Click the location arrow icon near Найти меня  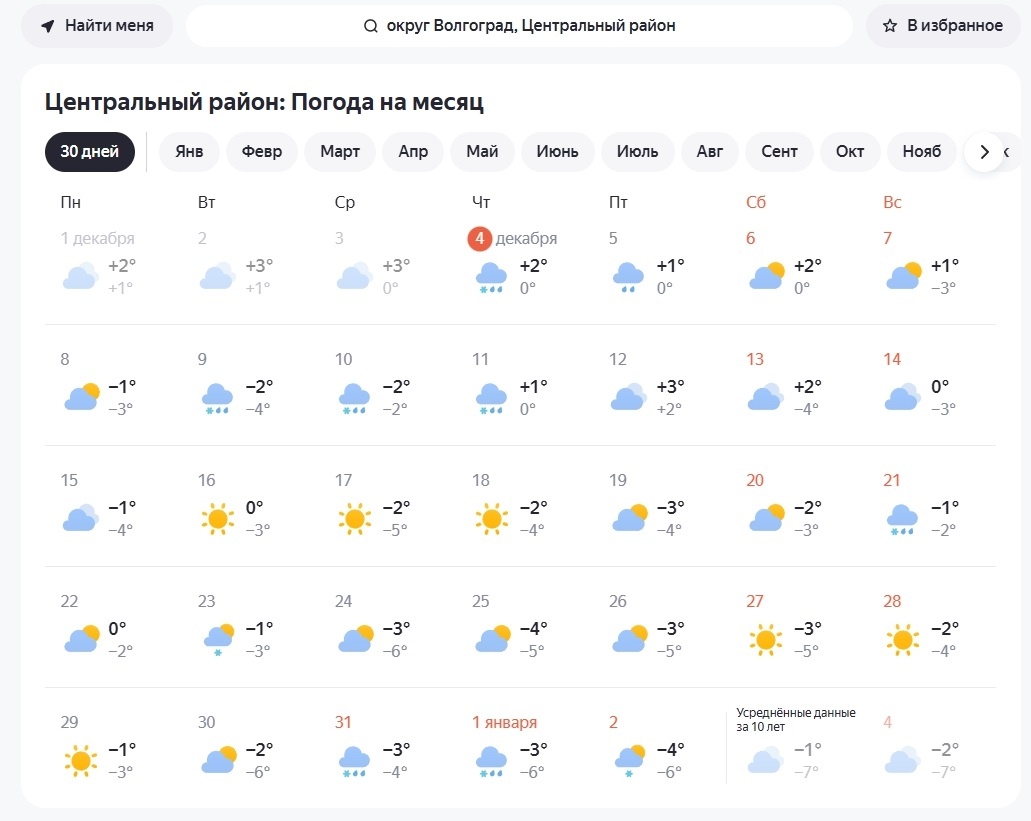pyautogui.click(x=47, y=25)
